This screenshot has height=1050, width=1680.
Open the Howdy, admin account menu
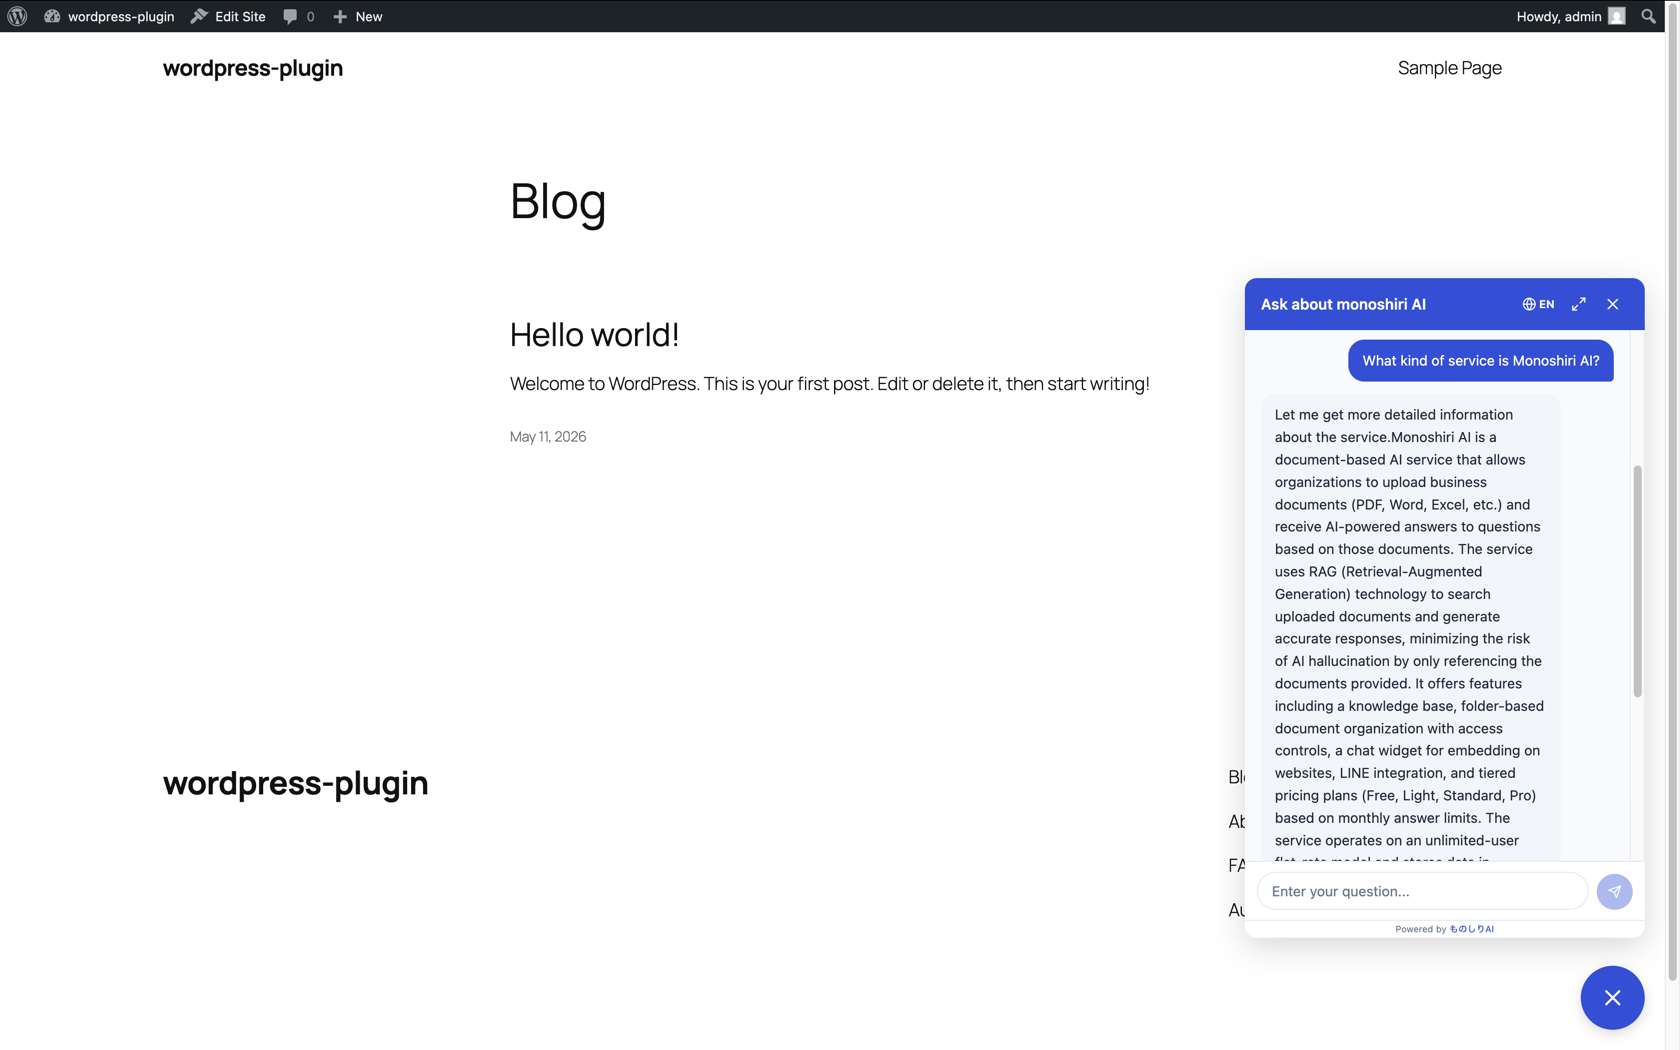coord(1570,16)
